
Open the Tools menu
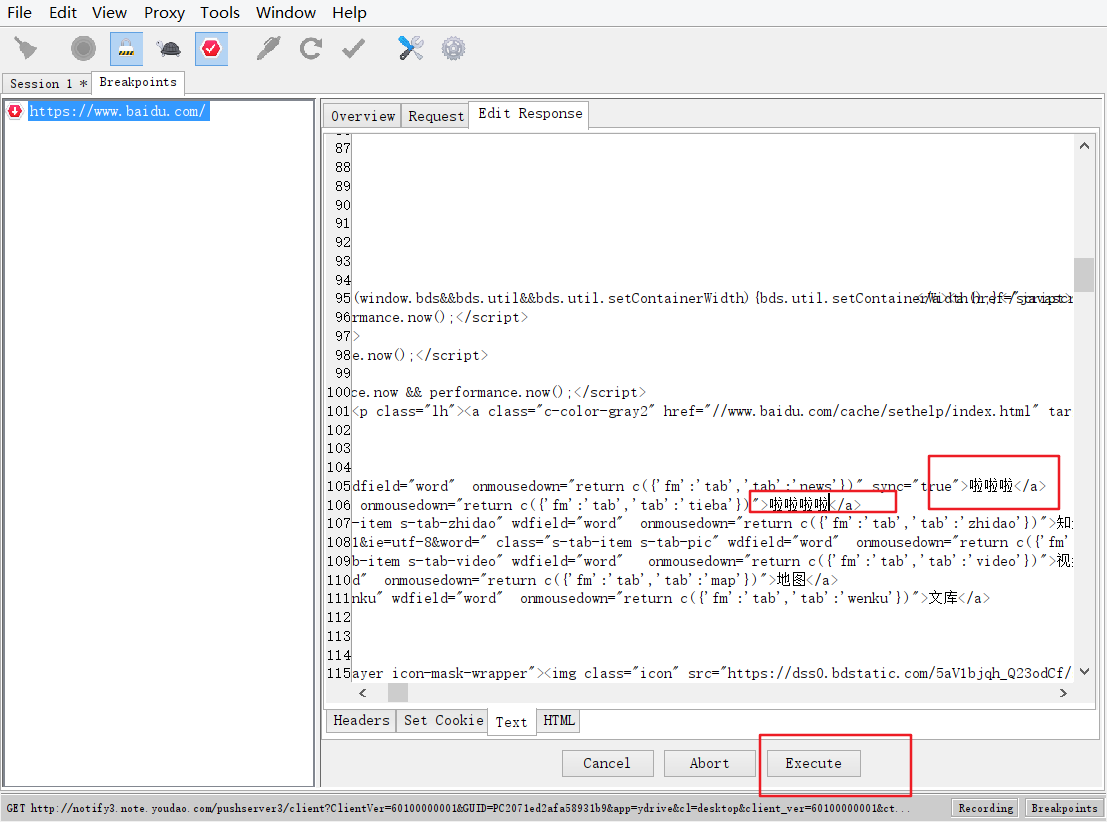click(220, 13)
